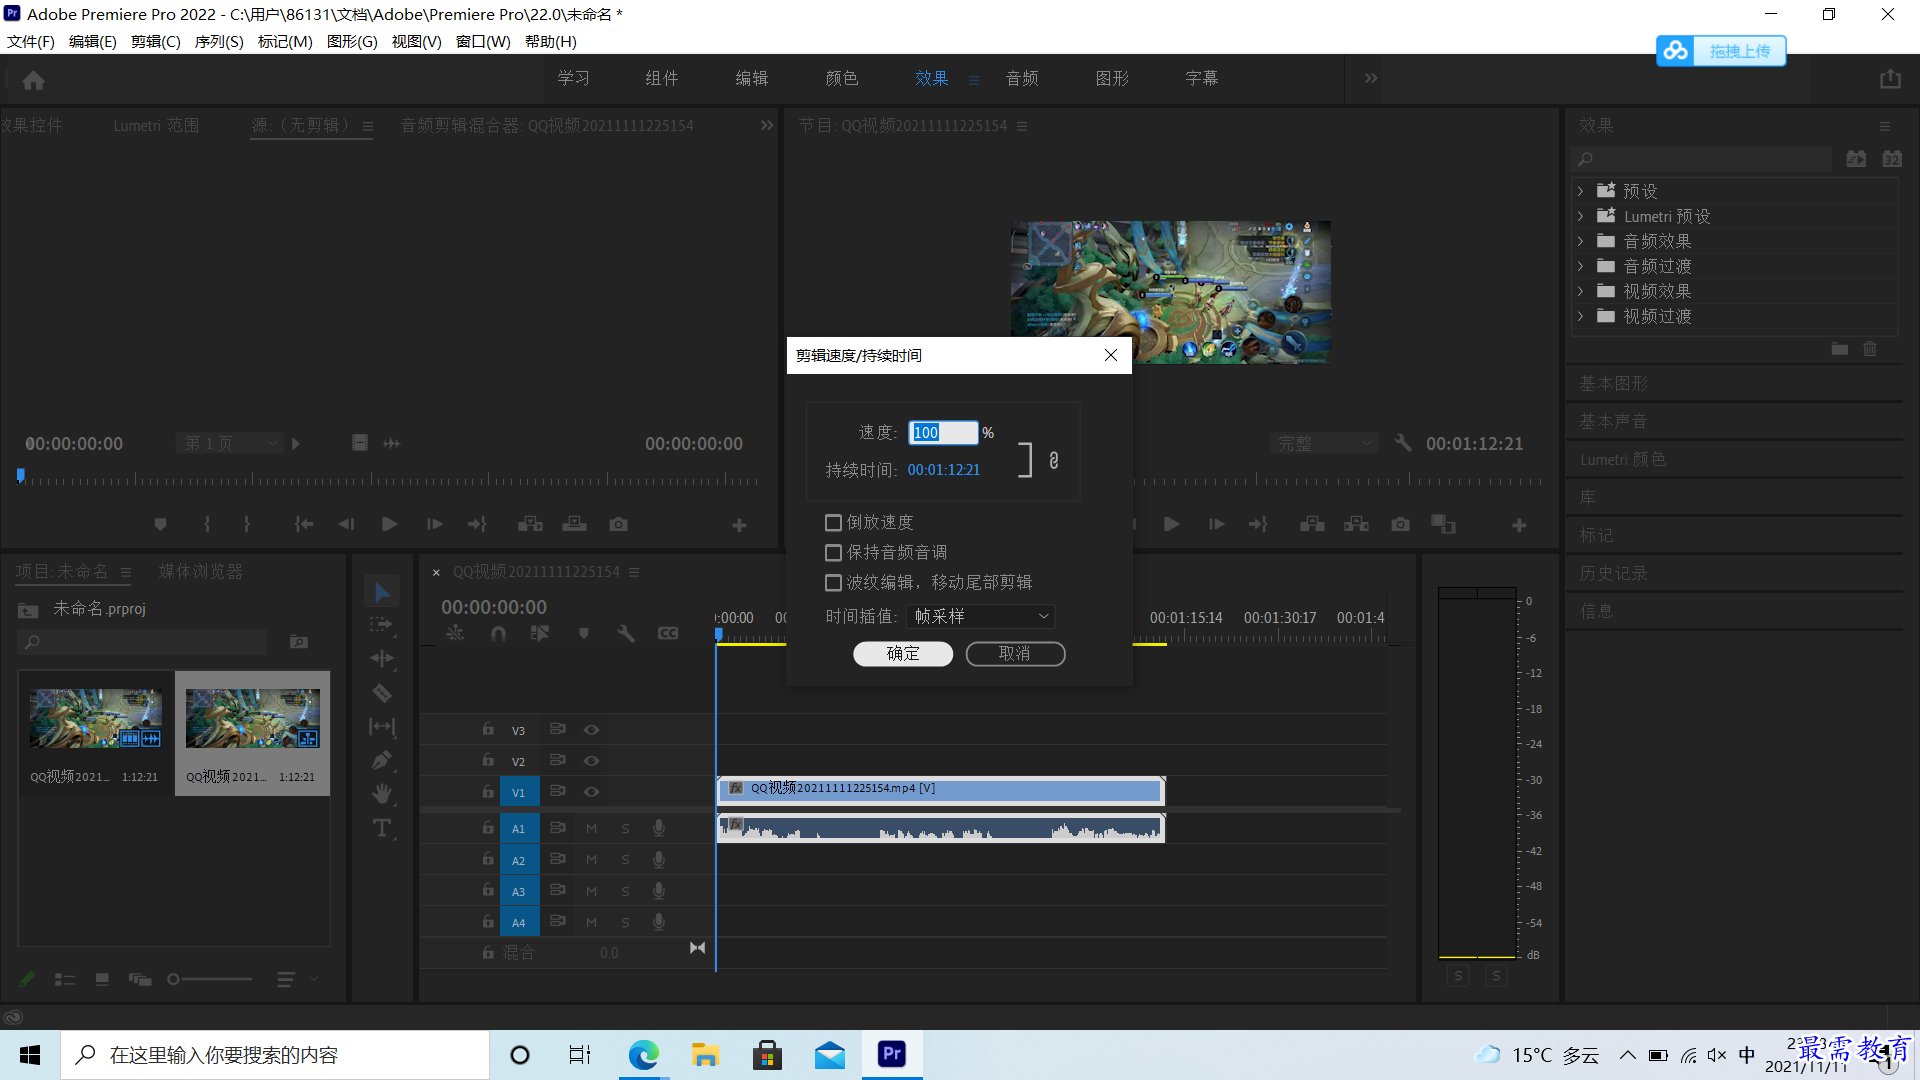The height and width of the screenshot is (1080, 1920).
Task: Switch project panel to list view
Action: point(65,980)
